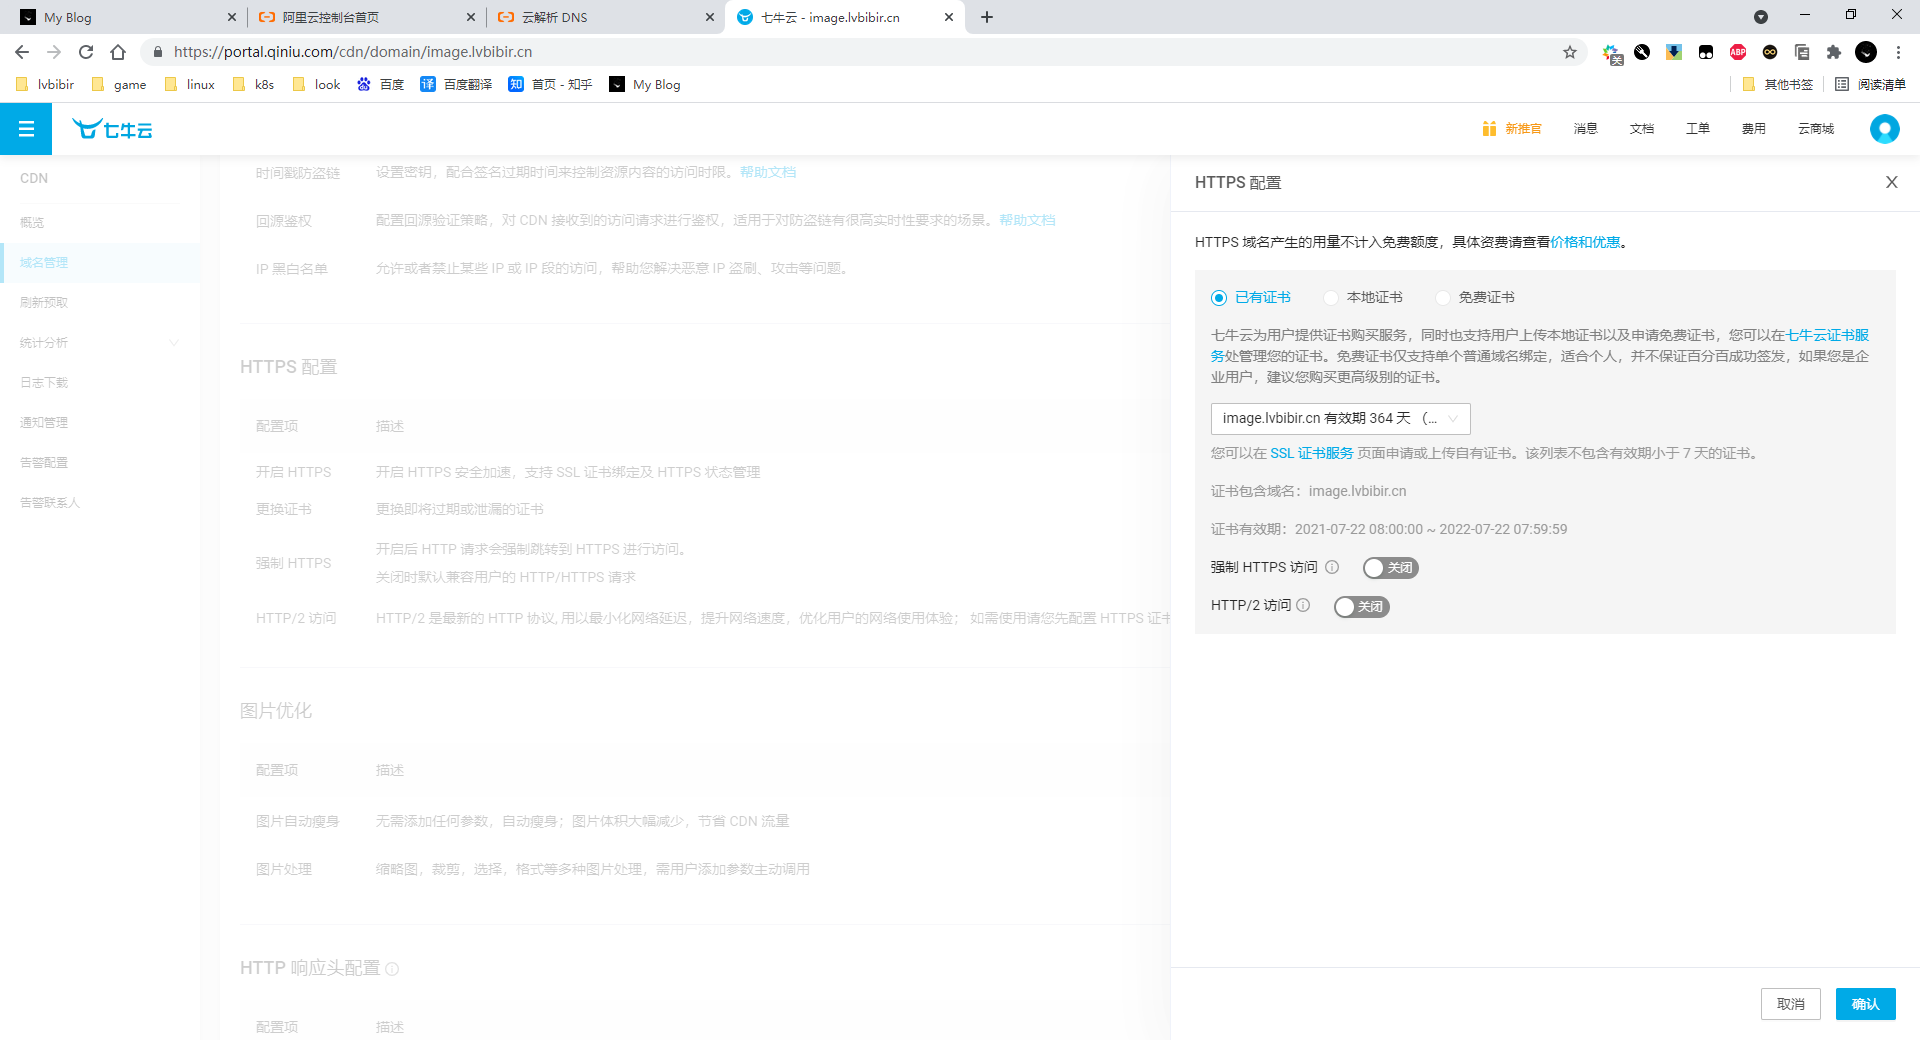The width and height of the screenshot is (1920, 1040).
Task: Open the browser extensions puzzle icon
Action: (1833, 52)
